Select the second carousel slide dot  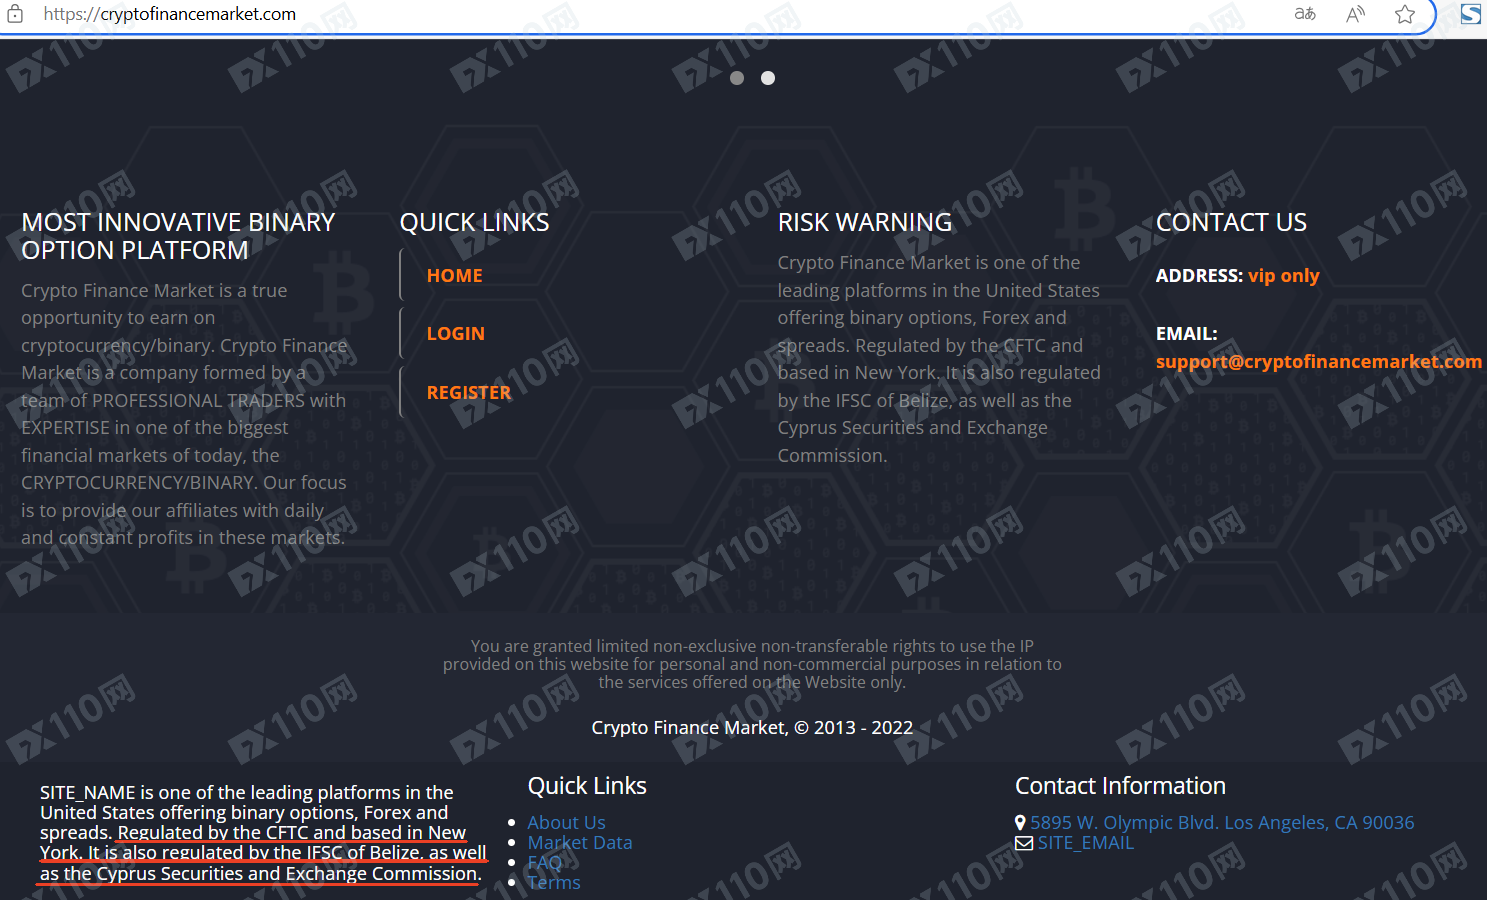click(768, 78)
